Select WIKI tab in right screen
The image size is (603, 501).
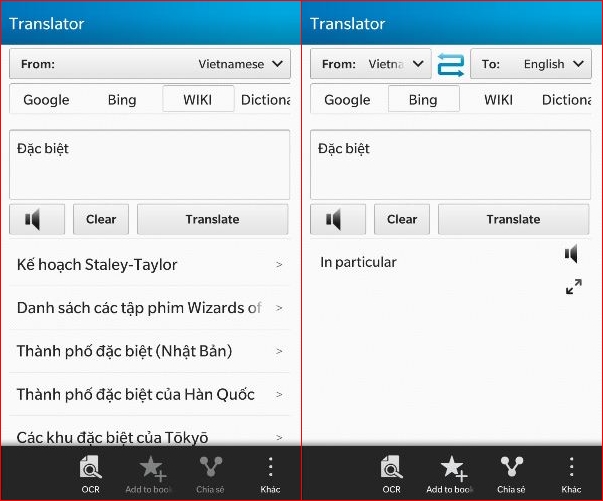pyautogui.click(x=498, y=100)
